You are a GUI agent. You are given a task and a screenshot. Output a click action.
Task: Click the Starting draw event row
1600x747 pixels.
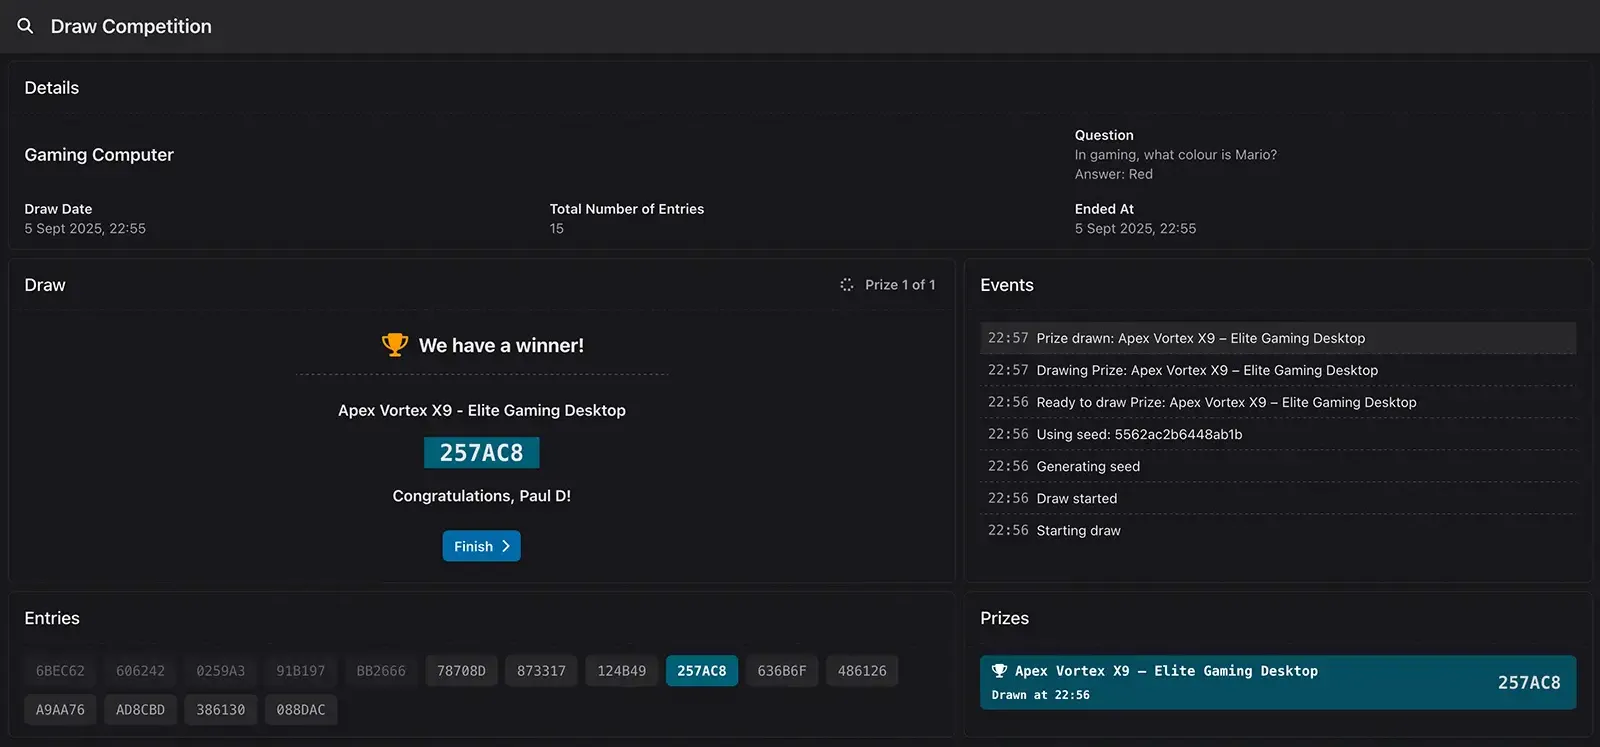click(x=1278, y=530)
